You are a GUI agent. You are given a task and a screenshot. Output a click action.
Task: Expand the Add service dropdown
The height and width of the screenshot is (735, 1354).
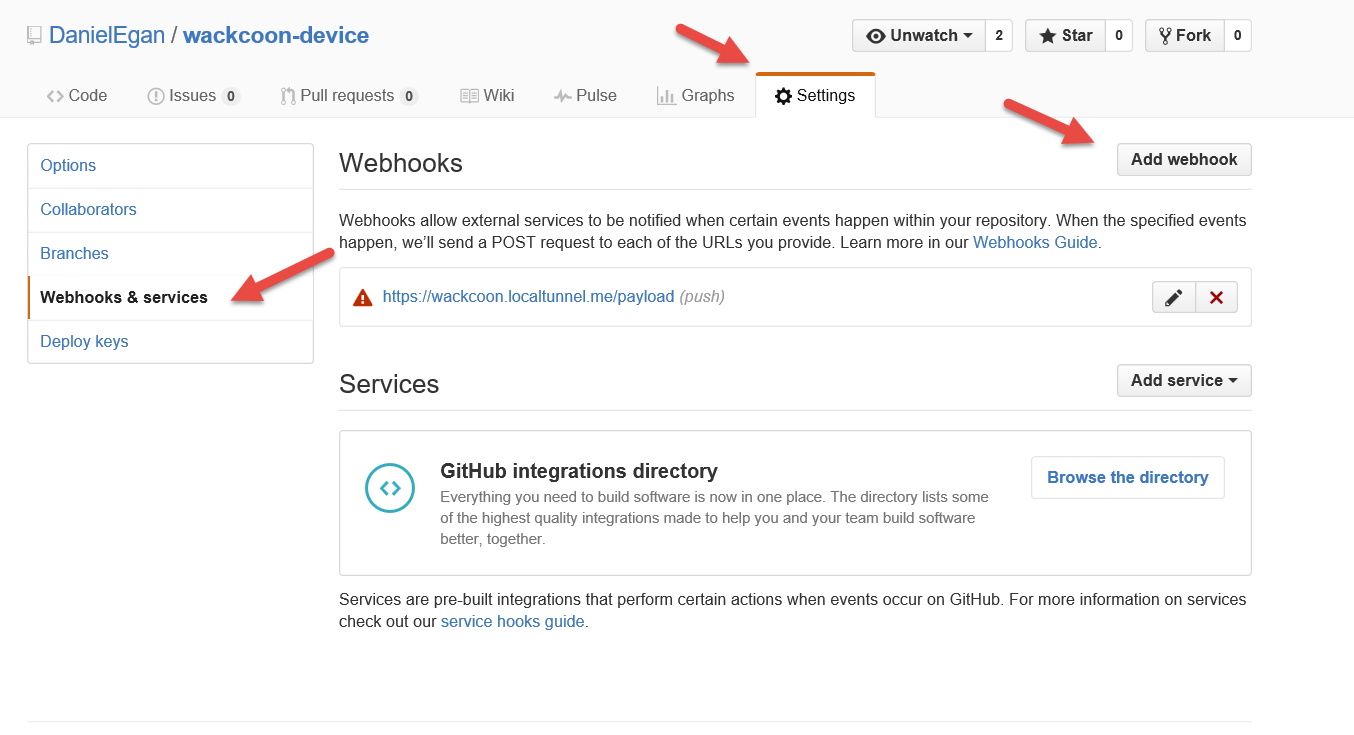point(1184,380)
